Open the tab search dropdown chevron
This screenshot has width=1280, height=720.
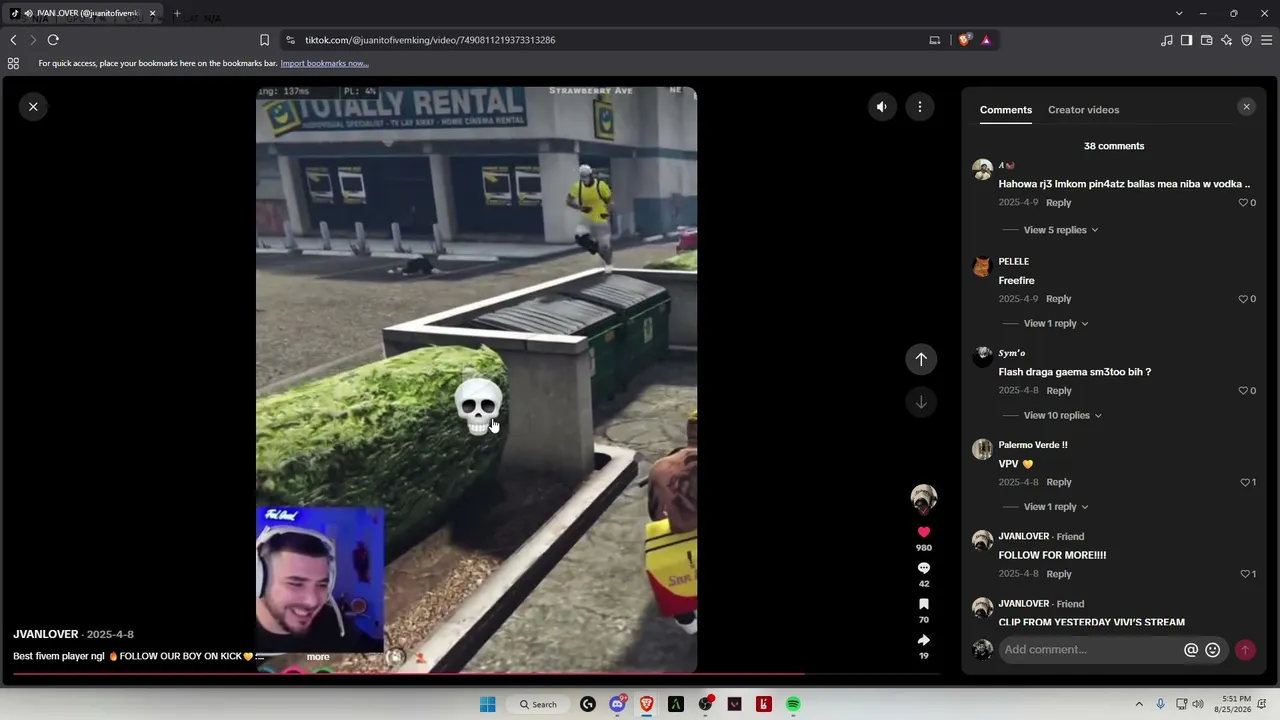[x=1179, y=13]
